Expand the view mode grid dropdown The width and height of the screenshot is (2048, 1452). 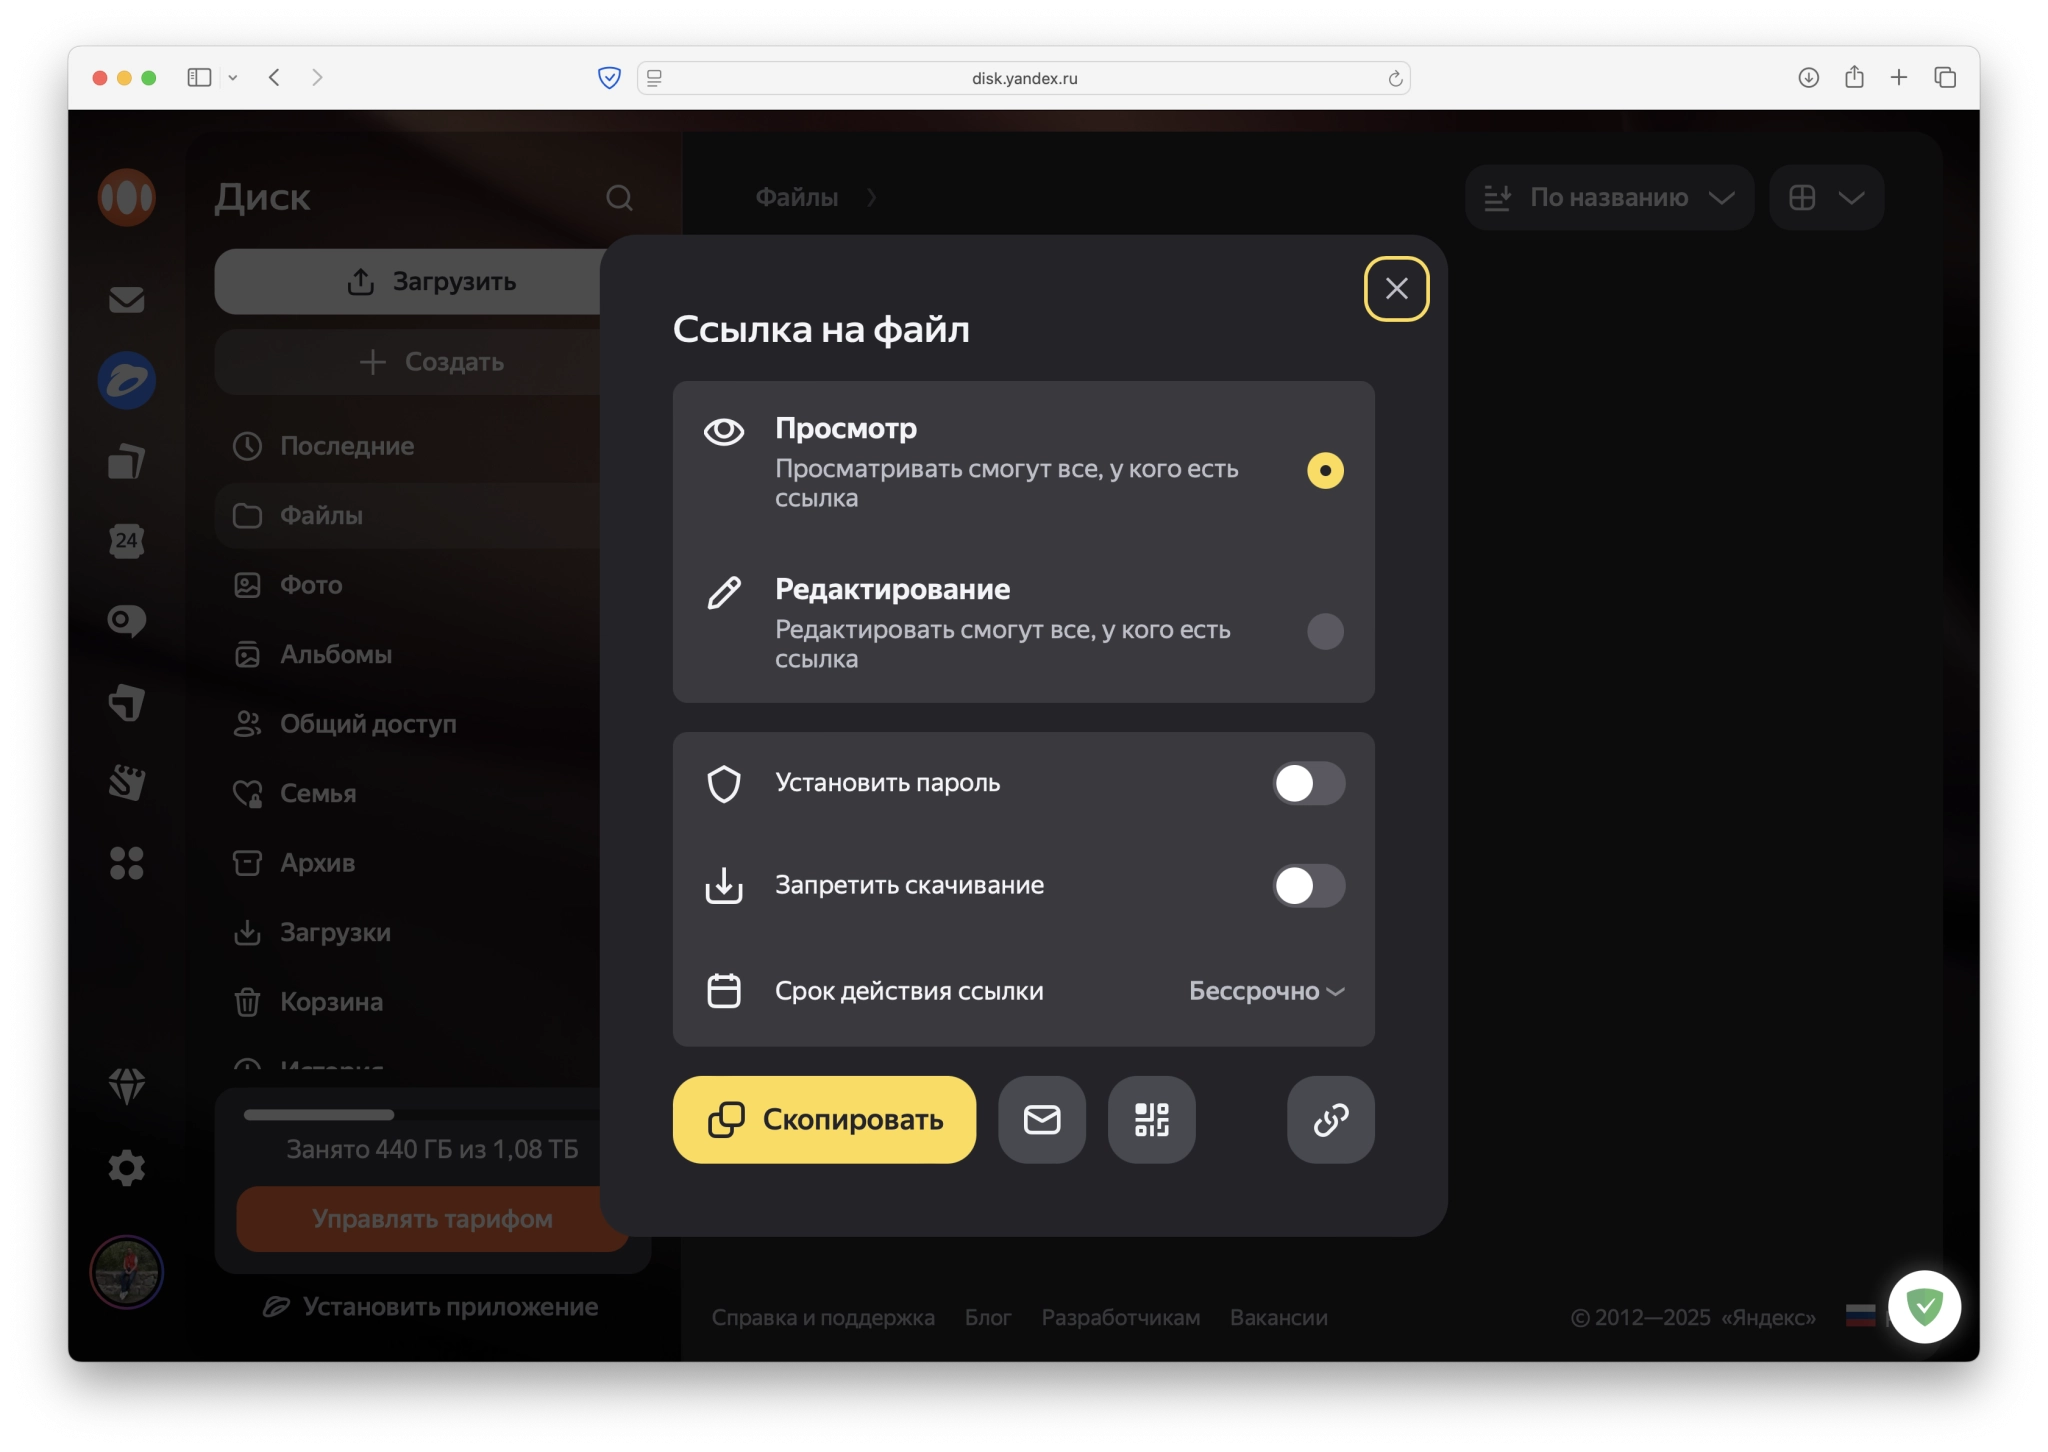pos(1826,198)
